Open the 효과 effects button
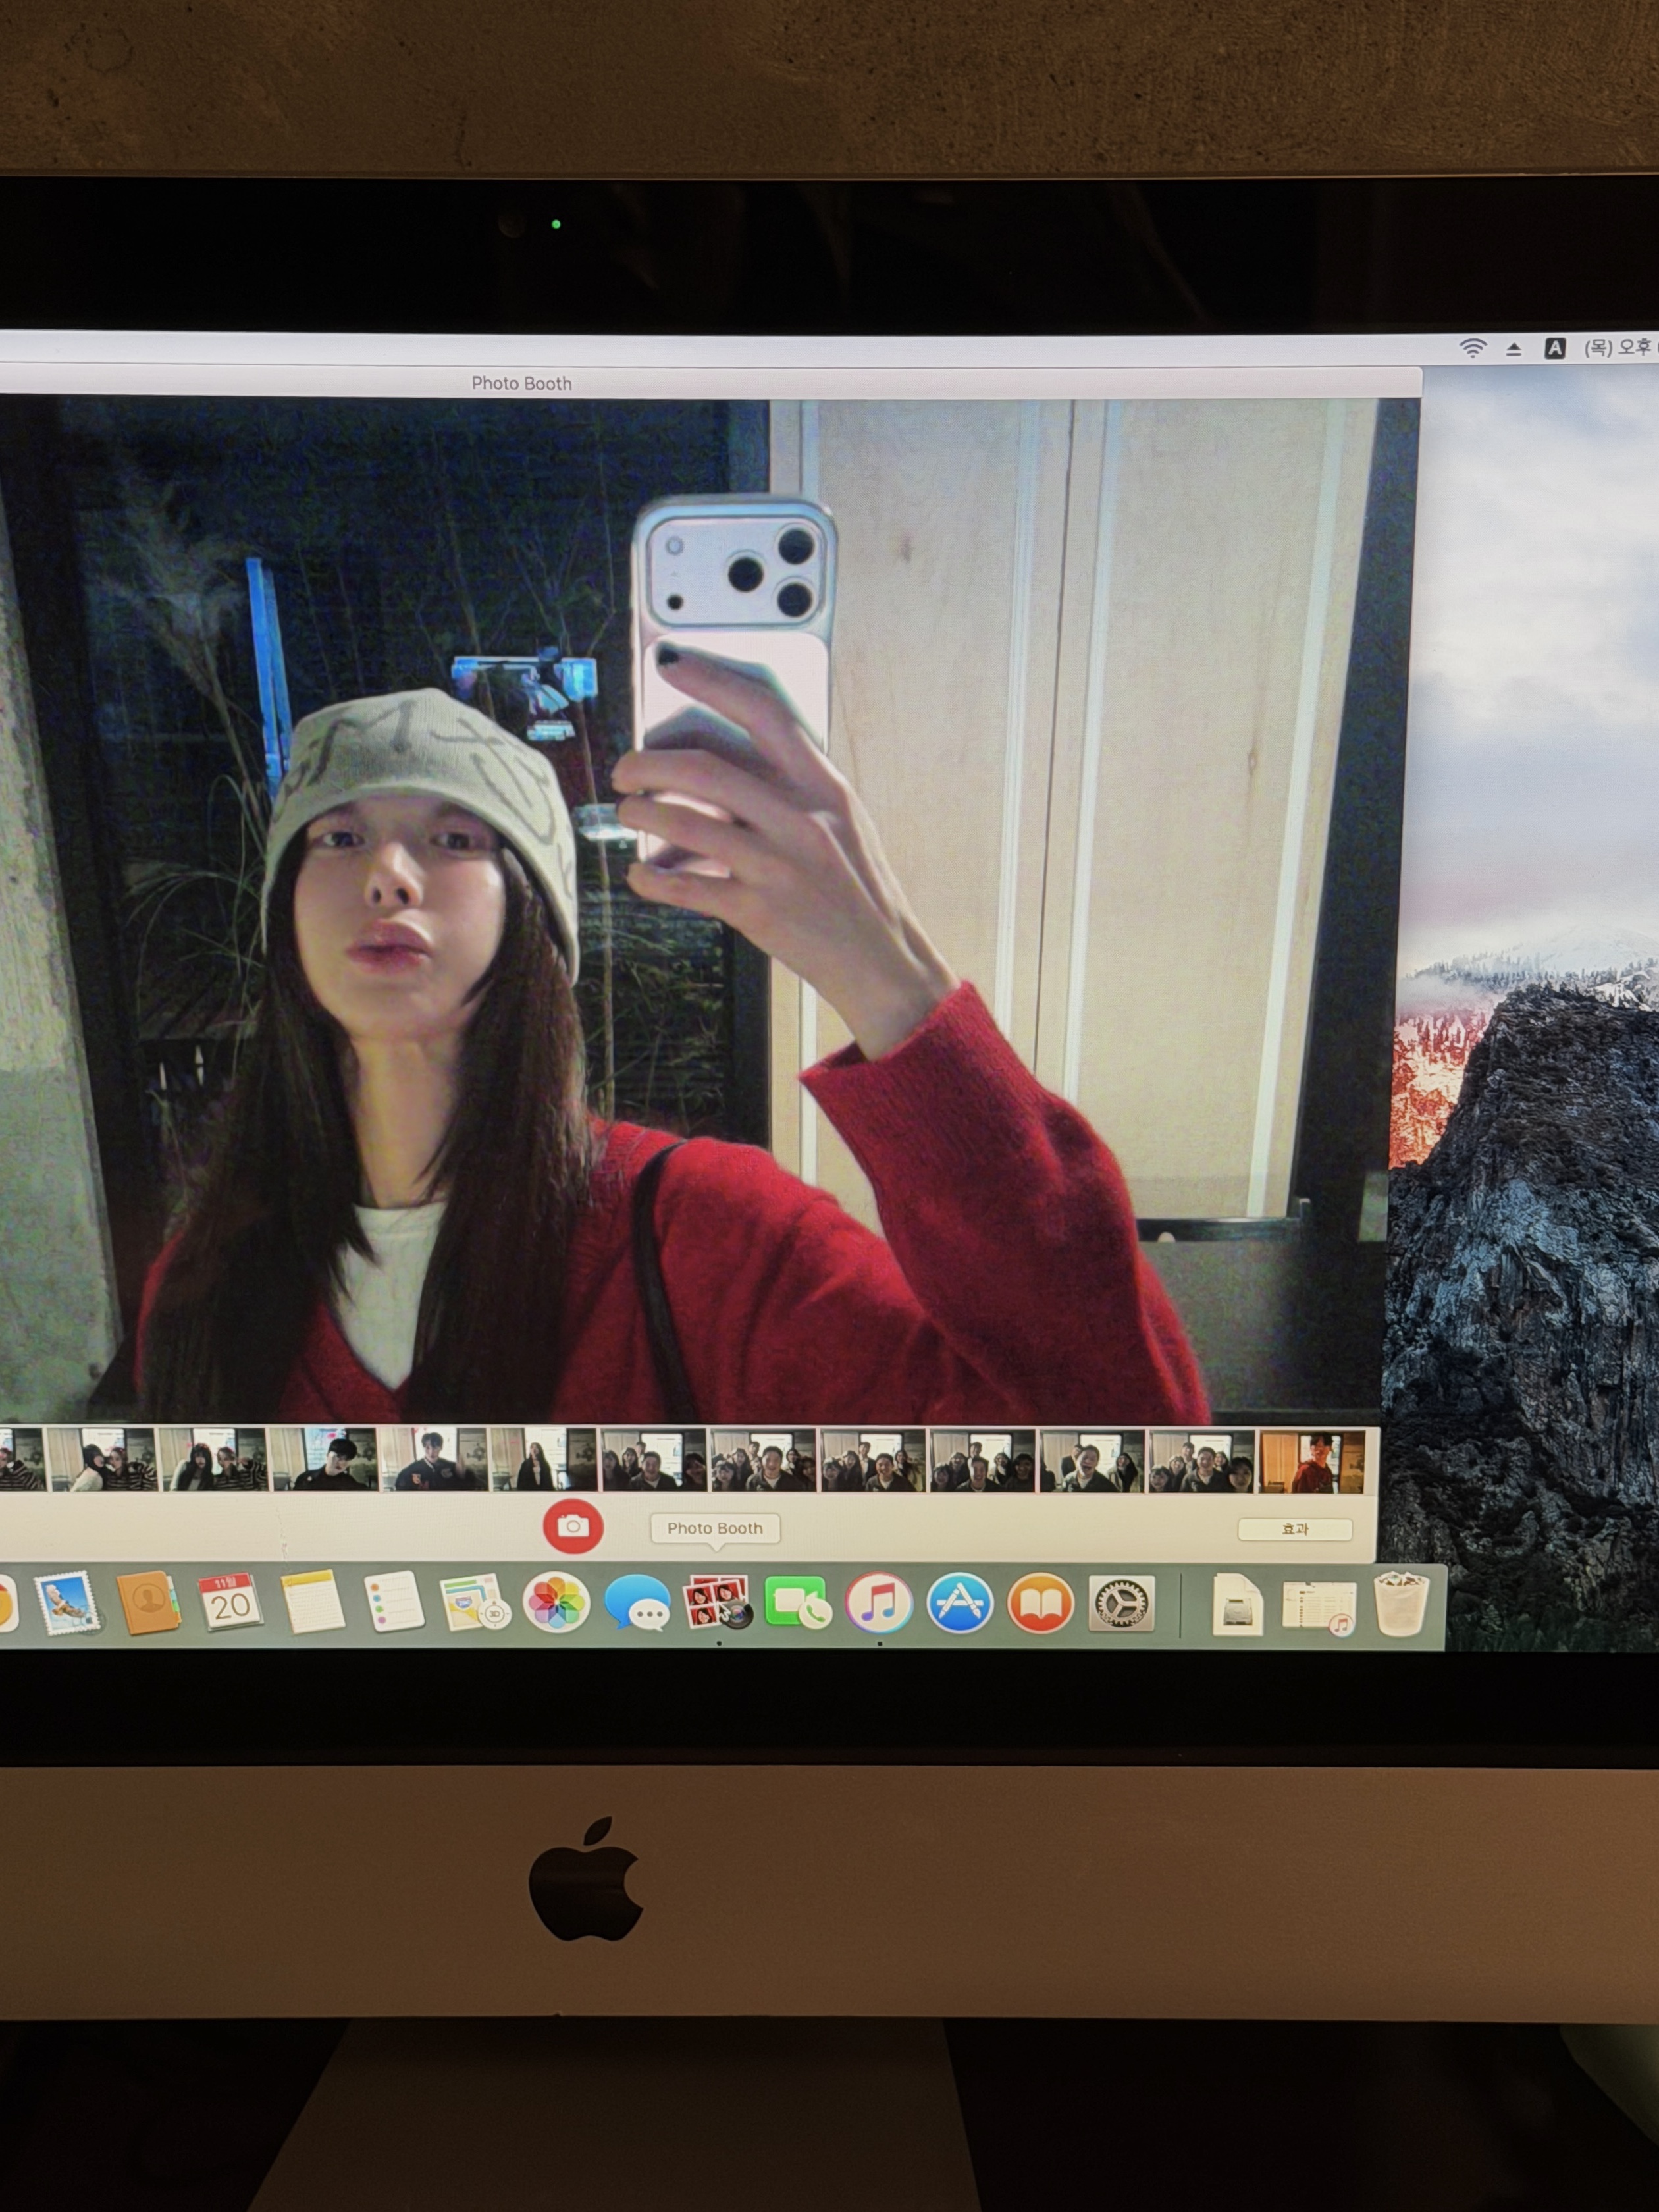The width and height of the screenshot is (1659, 2212). point(1294,1528)
